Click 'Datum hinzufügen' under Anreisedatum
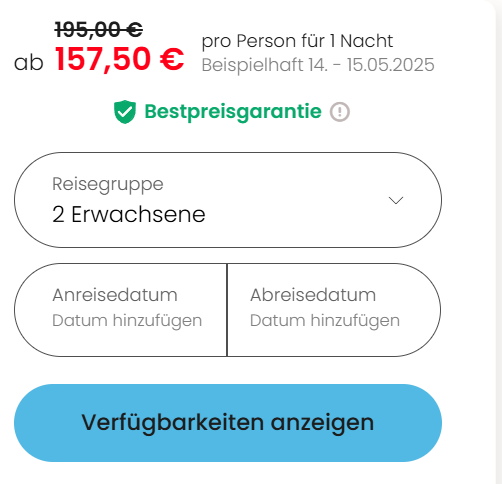The image size is (502, 484). [127, 321]
